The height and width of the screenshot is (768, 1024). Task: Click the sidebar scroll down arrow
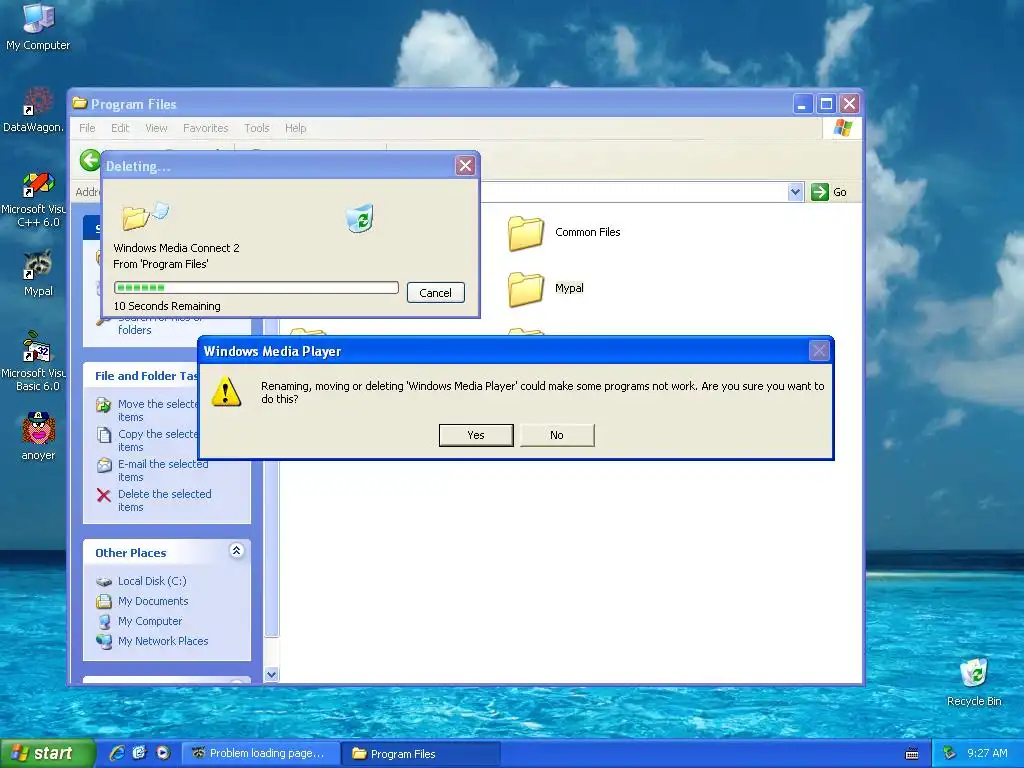[x=272, y=675]
